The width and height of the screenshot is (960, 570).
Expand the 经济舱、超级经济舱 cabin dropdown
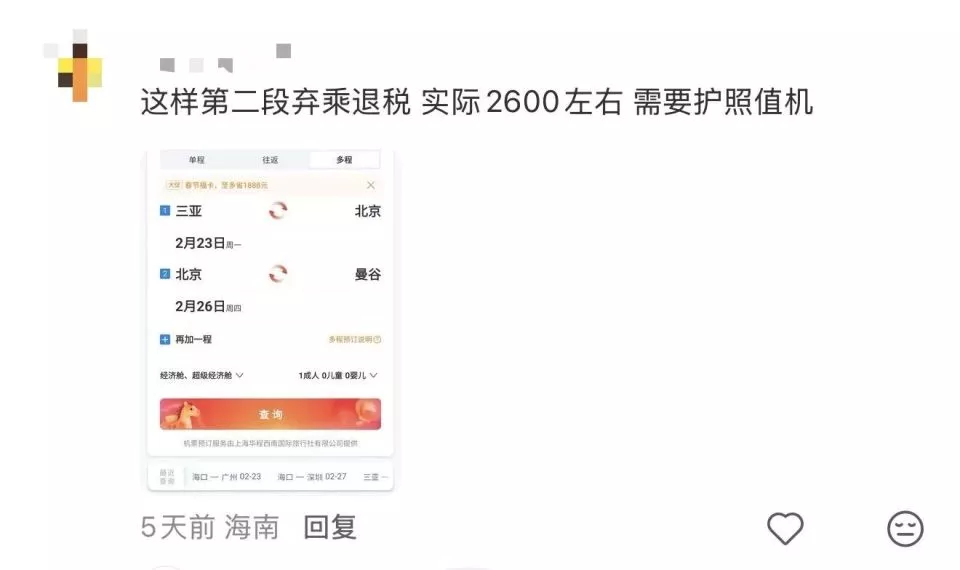pos(201,375)
